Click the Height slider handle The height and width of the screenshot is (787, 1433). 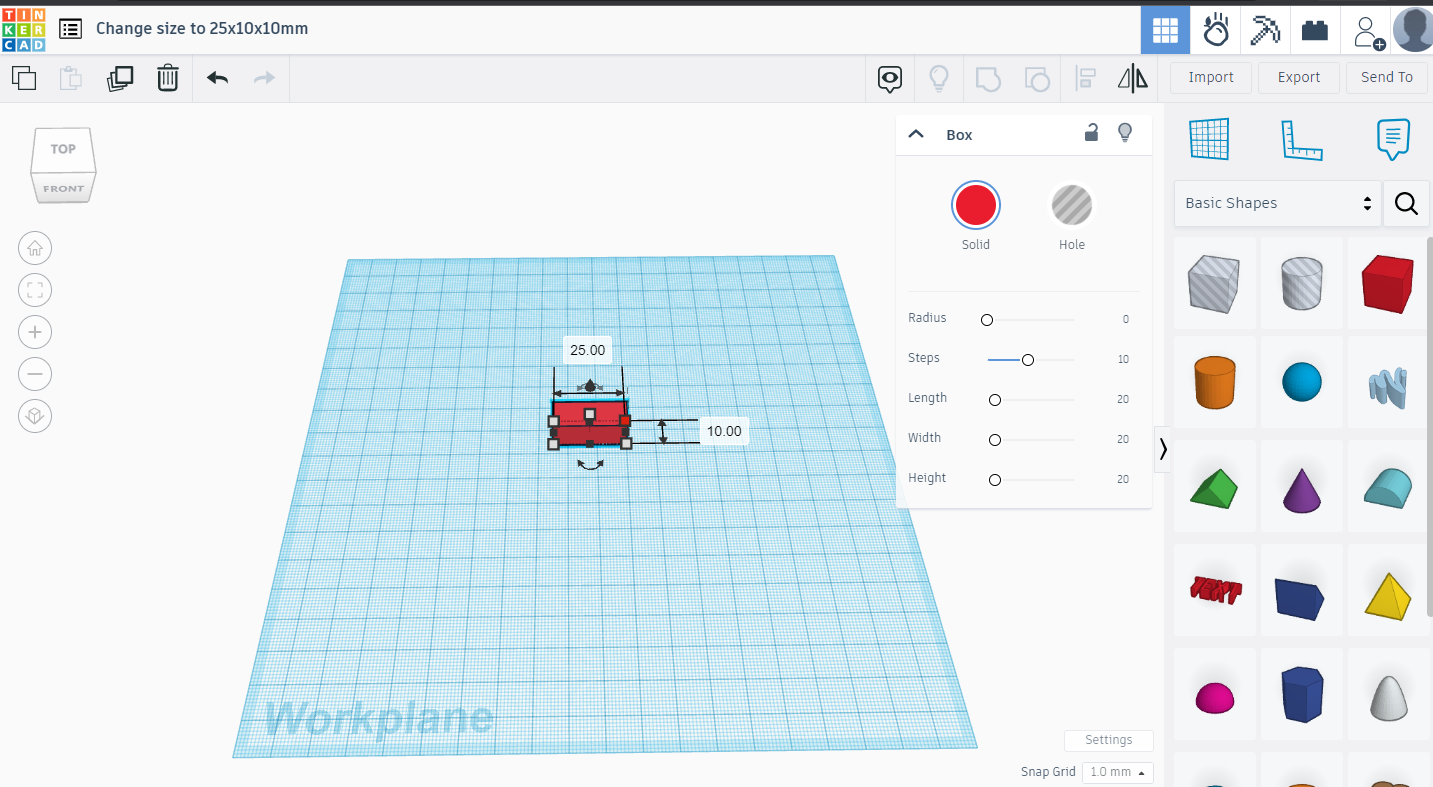click(x=994, y=480)
